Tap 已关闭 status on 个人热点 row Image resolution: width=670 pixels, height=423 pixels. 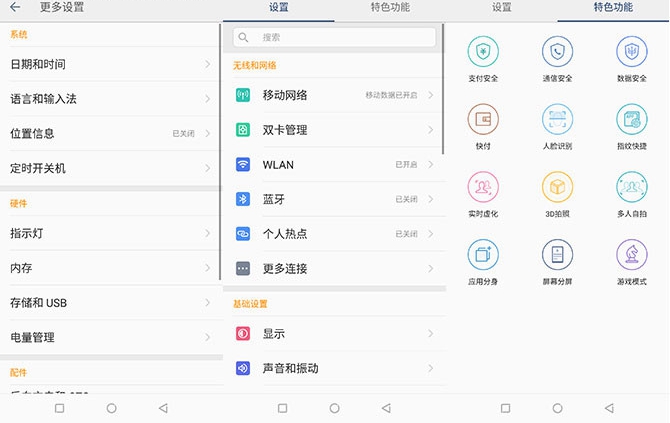click(x=406, y=234)
